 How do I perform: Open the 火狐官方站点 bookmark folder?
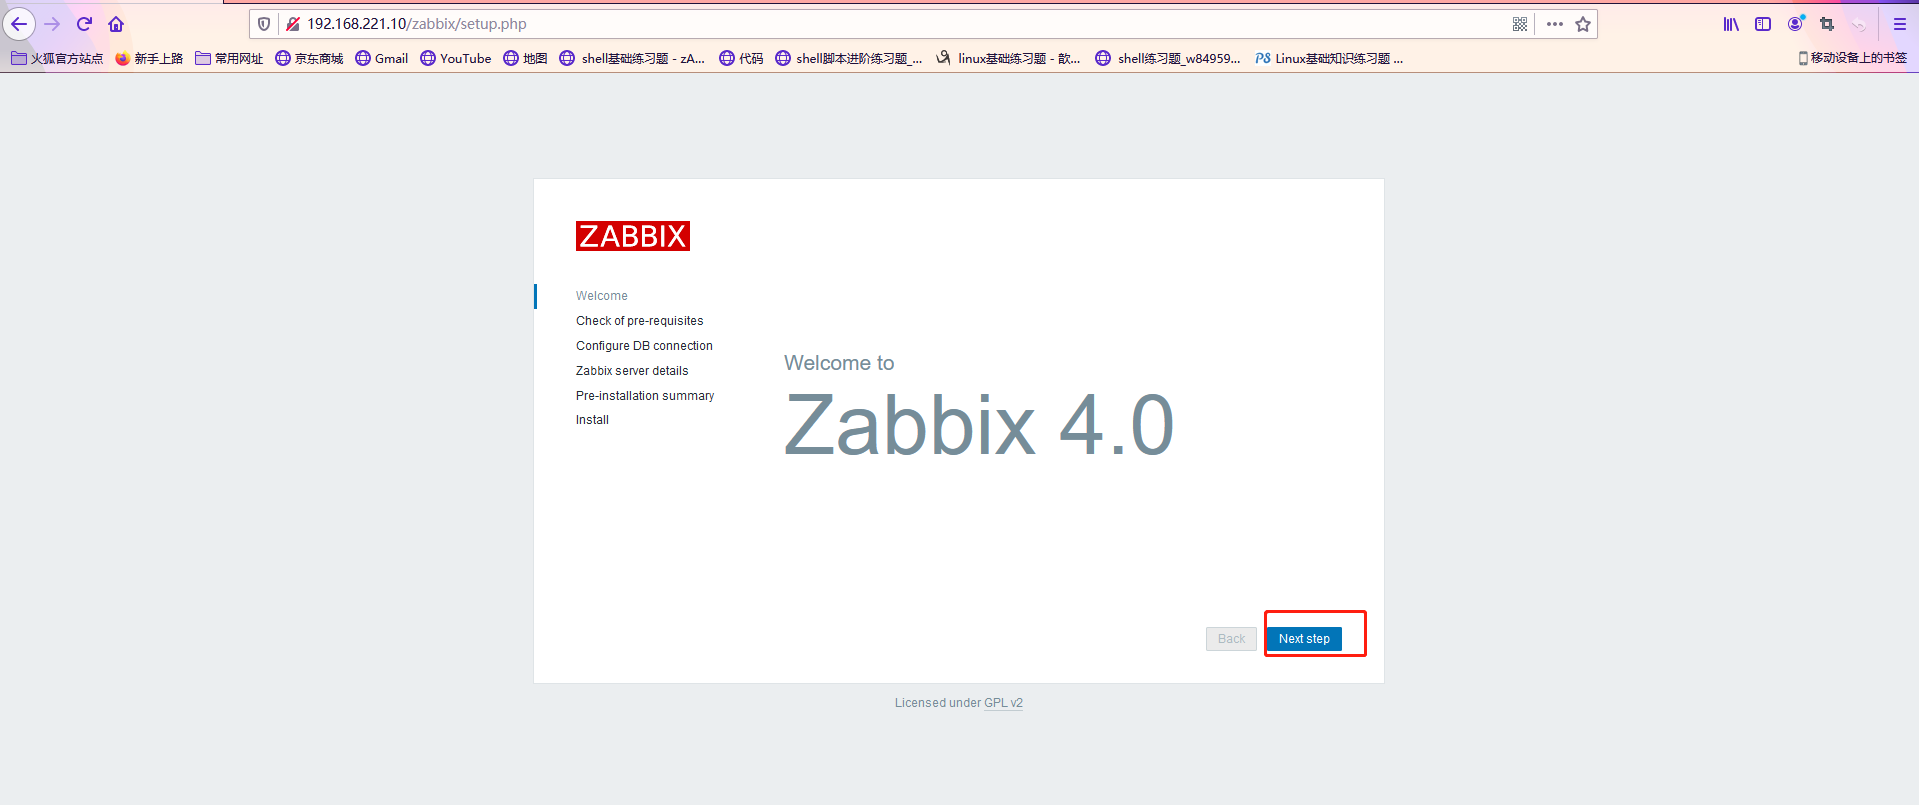57,58
